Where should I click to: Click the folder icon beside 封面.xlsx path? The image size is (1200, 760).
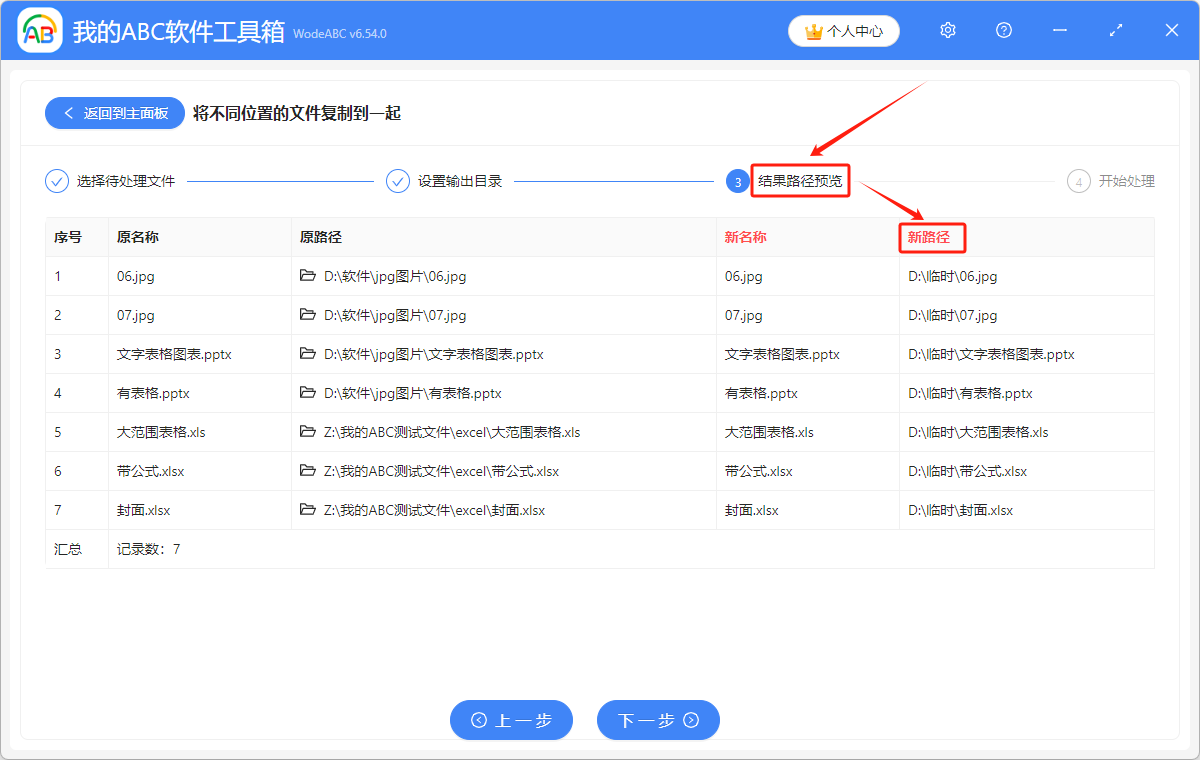(308, 510)
